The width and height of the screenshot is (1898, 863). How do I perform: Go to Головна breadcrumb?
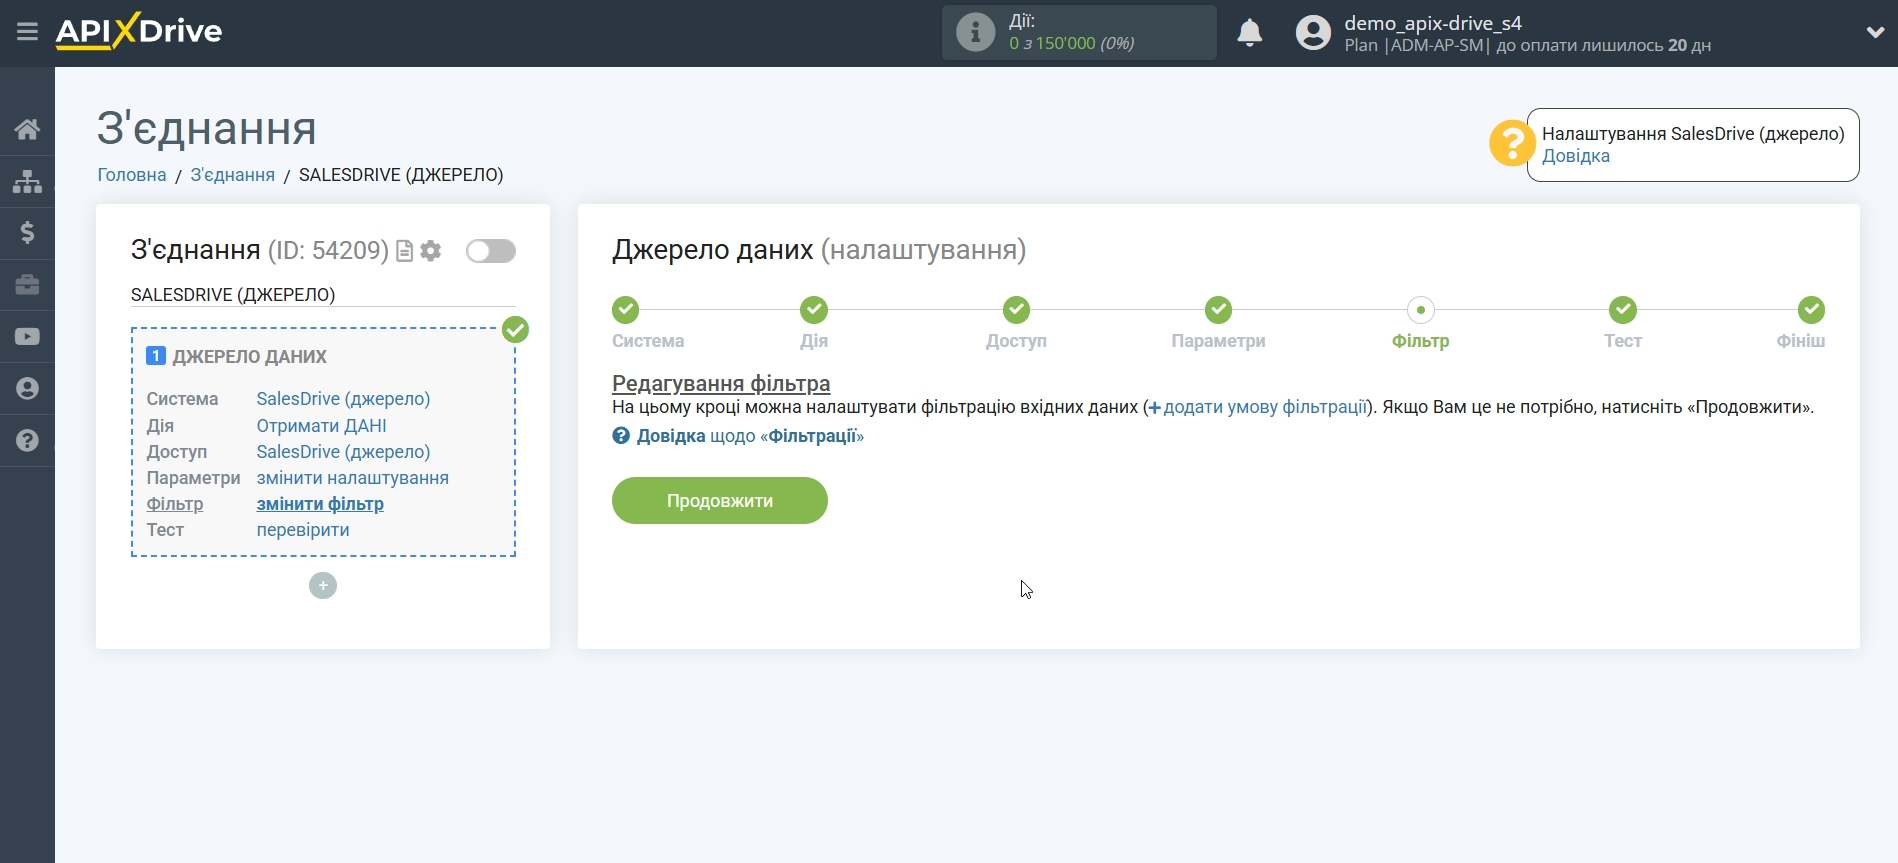pyautogui.click(x=132, y=175)
